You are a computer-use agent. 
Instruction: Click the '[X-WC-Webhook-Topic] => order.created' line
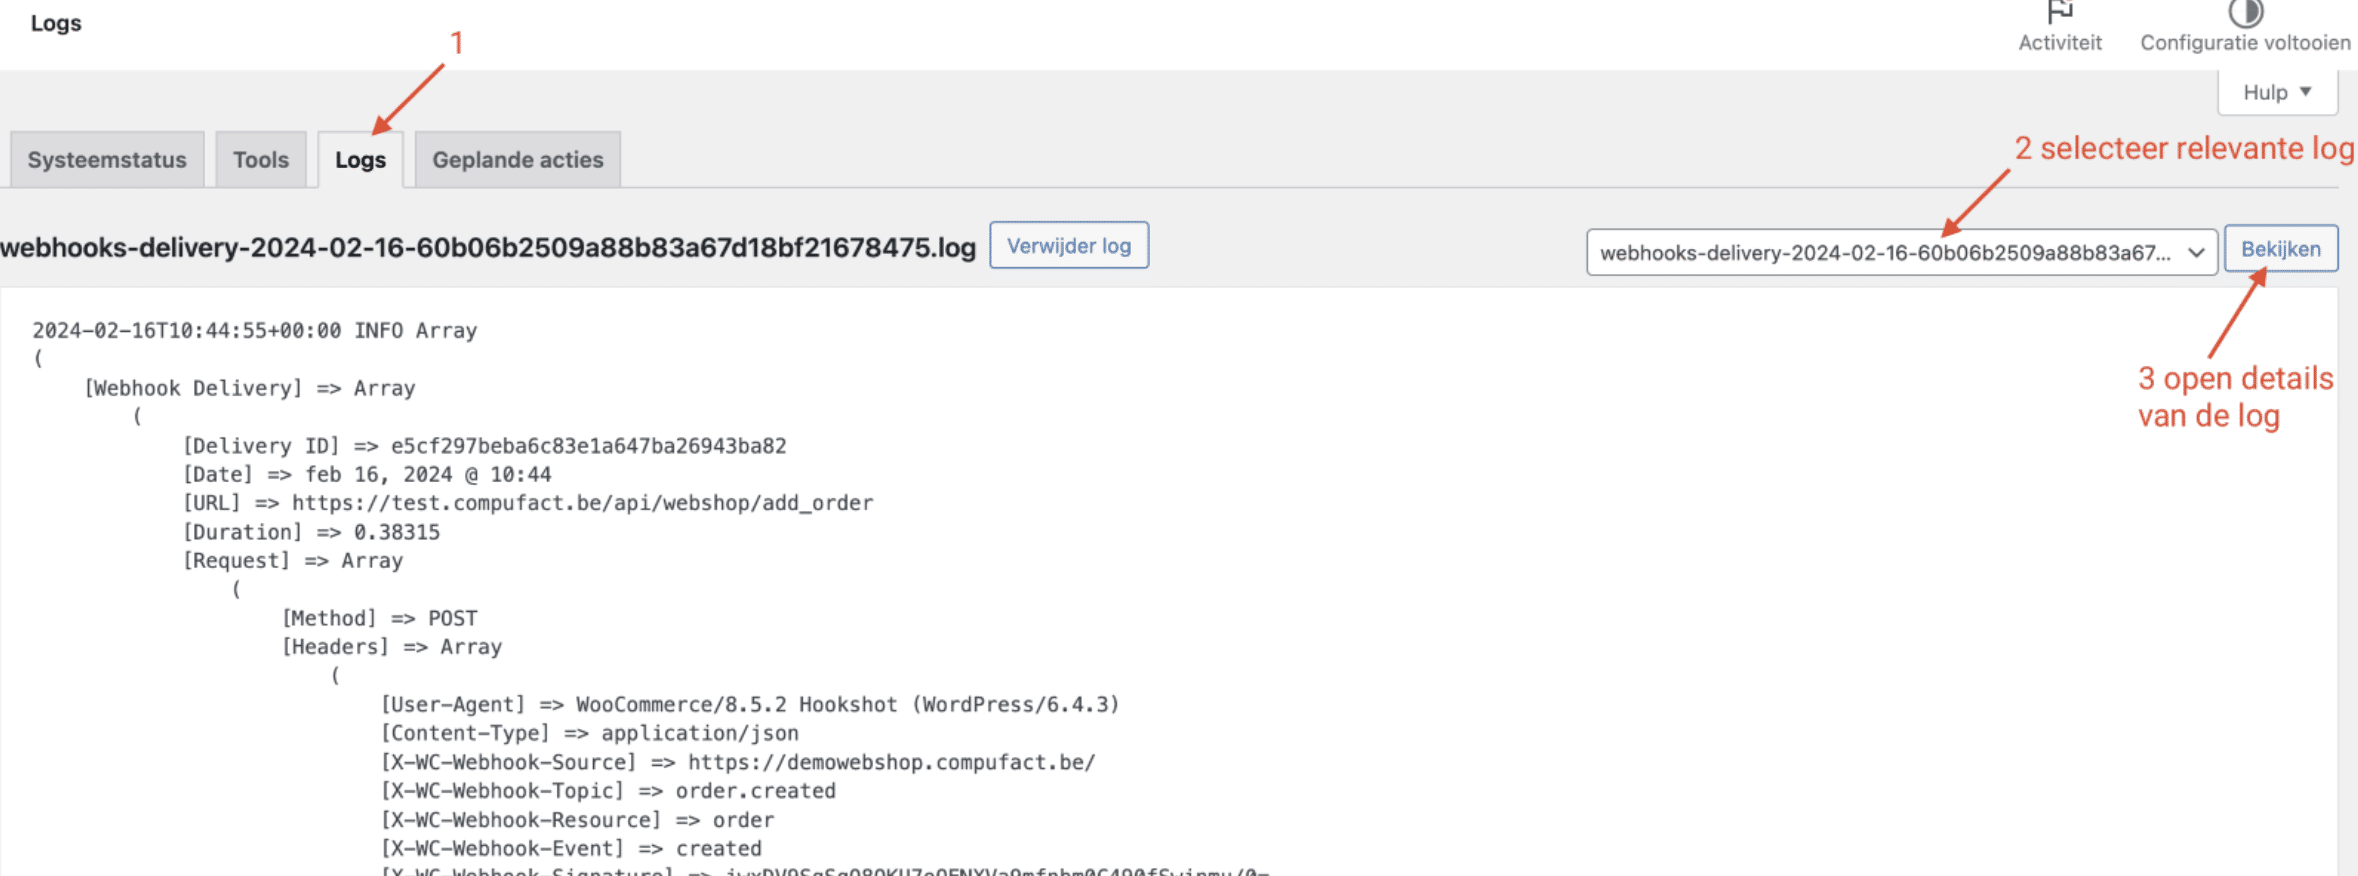(x=608, y=791)
